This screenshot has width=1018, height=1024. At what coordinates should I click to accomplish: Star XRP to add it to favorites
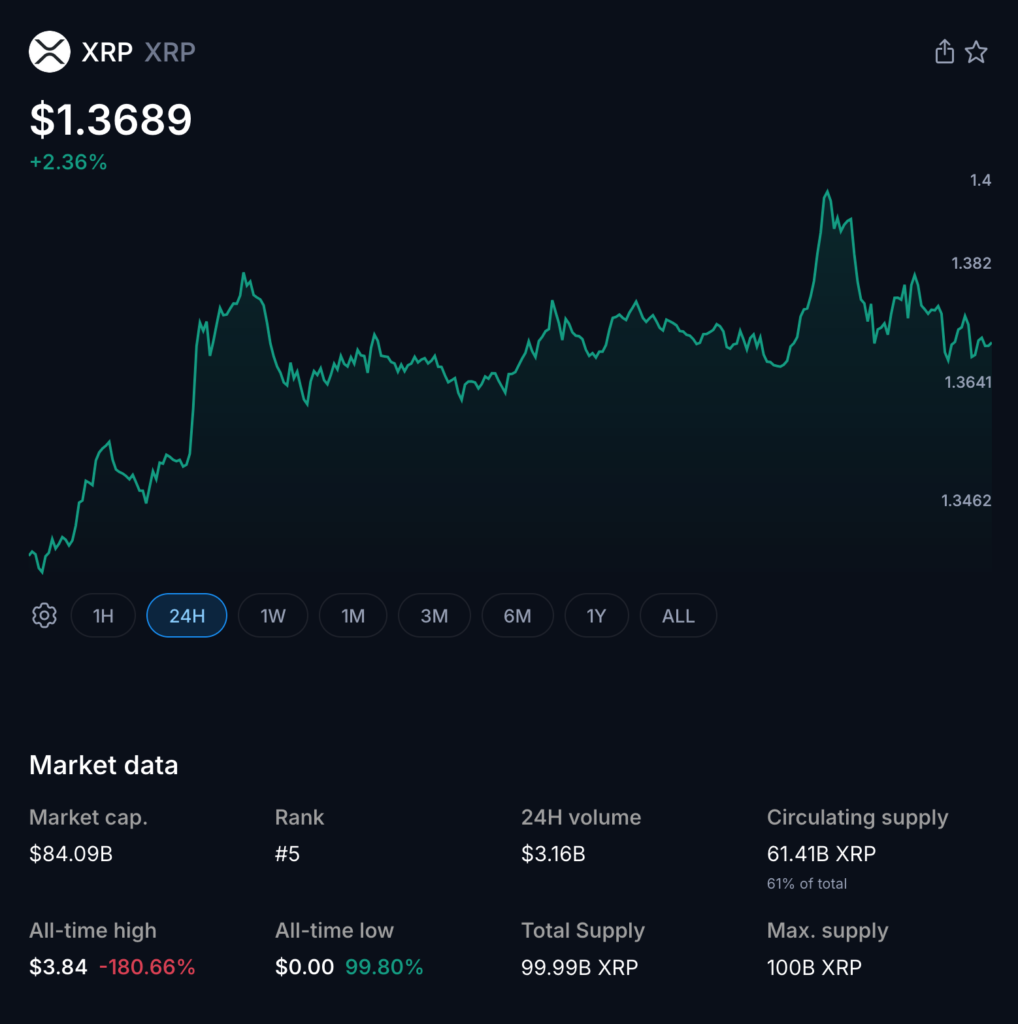(x=976, y=52)
